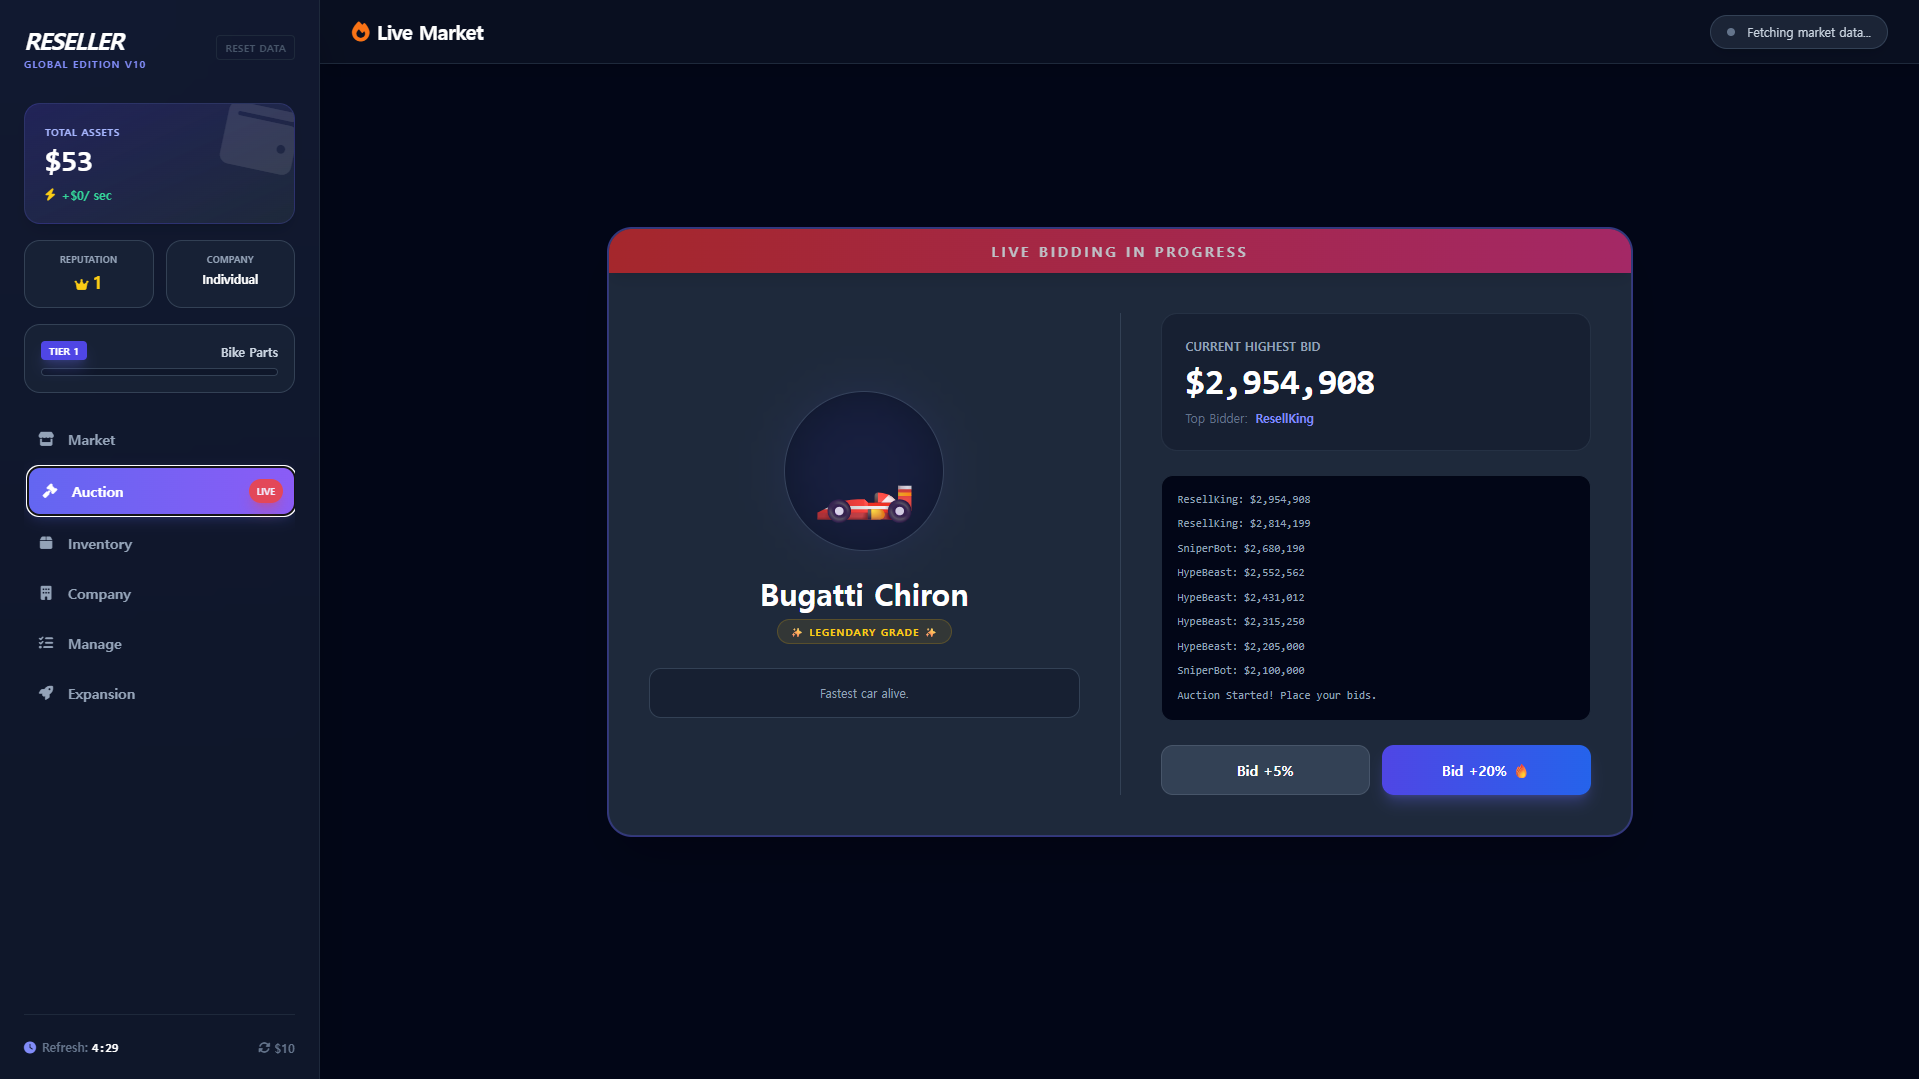Click the status dot in Fetching market data

1731,32
